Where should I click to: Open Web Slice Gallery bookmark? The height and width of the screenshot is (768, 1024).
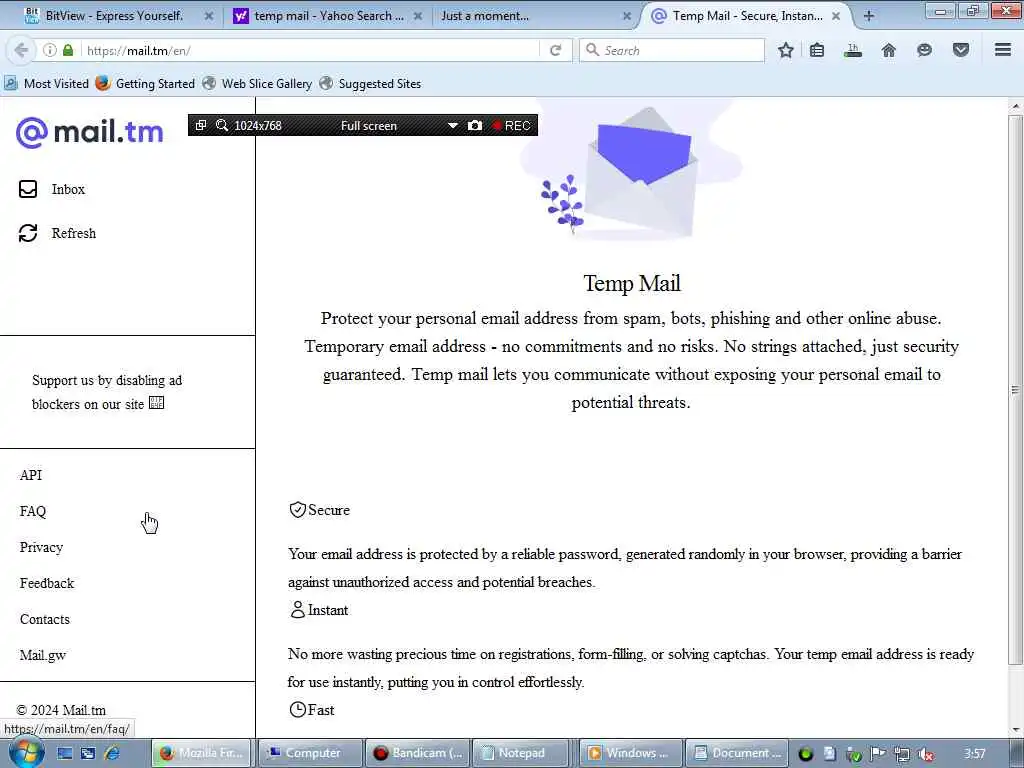tap(257, 84)
